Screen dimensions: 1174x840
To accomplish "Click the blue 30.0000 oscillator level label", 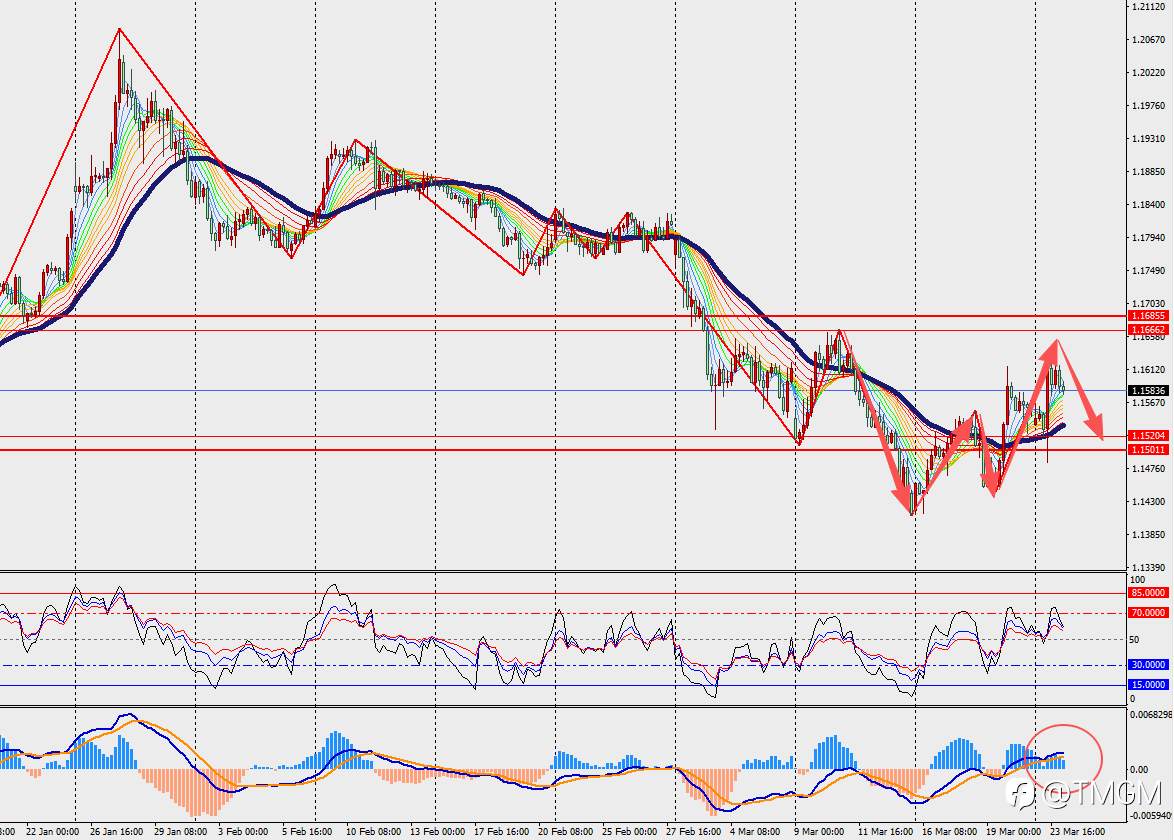I will pyautogui.click(x=1149, y=665).
